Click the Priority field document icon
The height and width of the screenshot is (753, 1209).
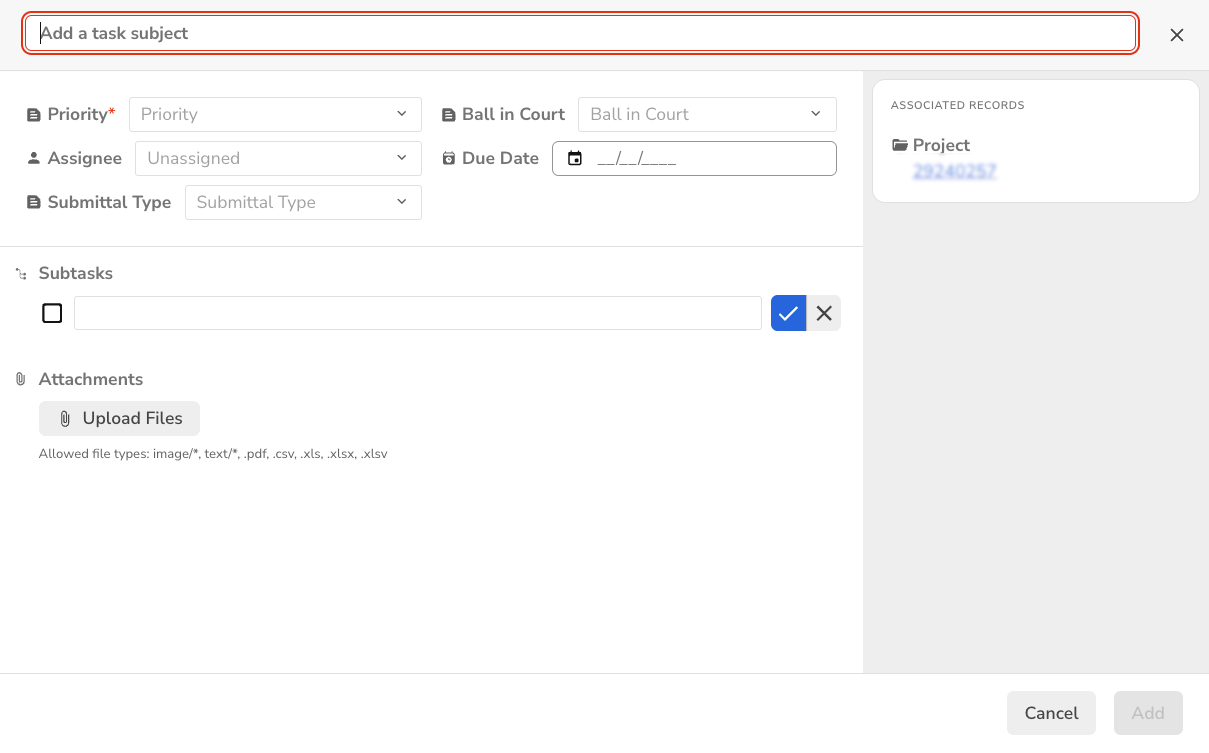coord(34,115)
